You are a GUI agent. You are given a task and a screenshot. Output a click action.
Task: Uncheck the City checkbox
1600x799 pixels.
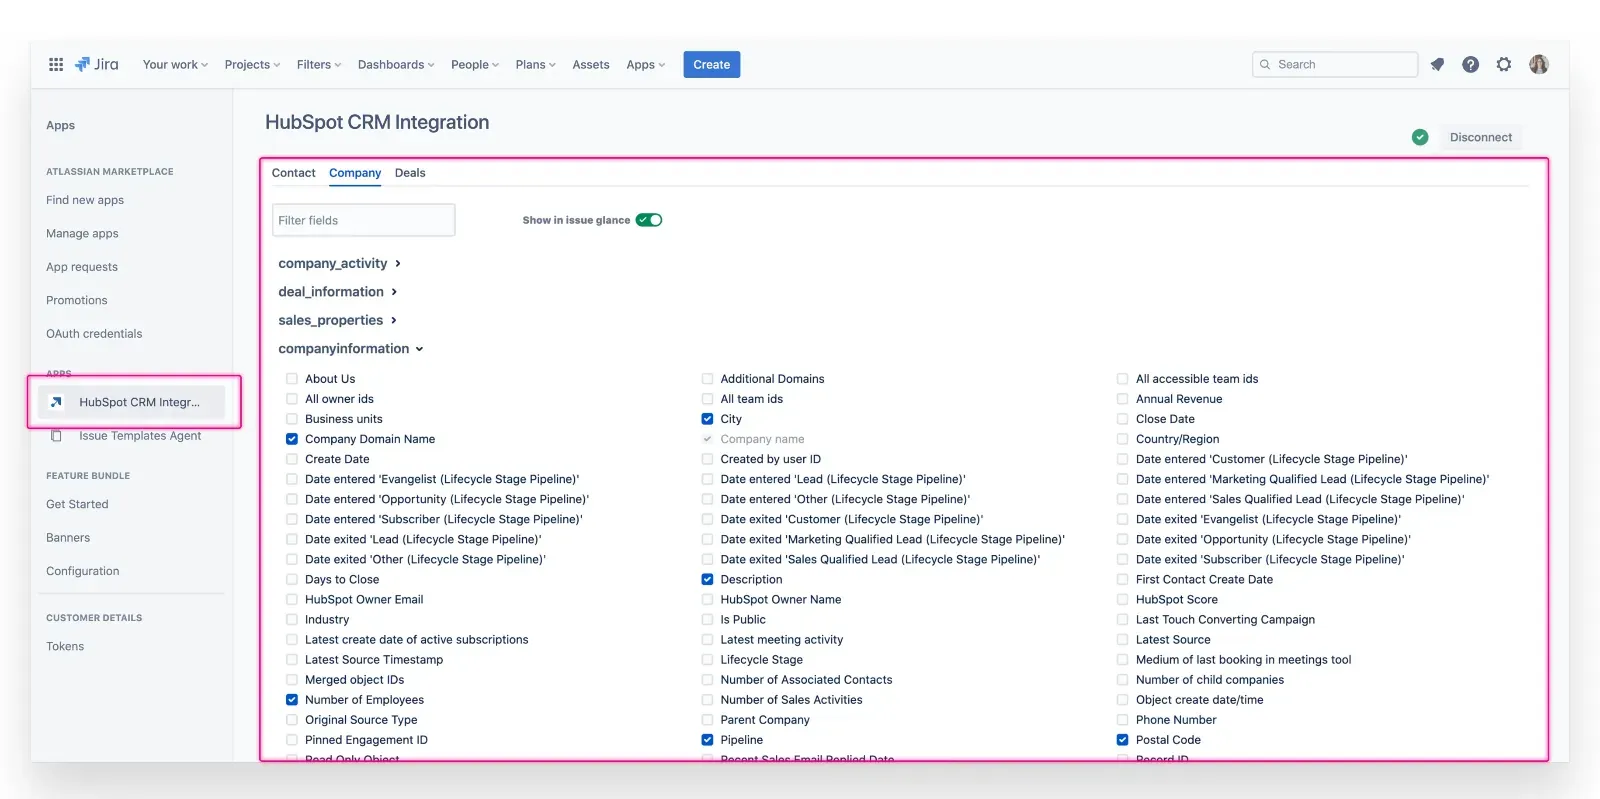click(x=707, y=419)
